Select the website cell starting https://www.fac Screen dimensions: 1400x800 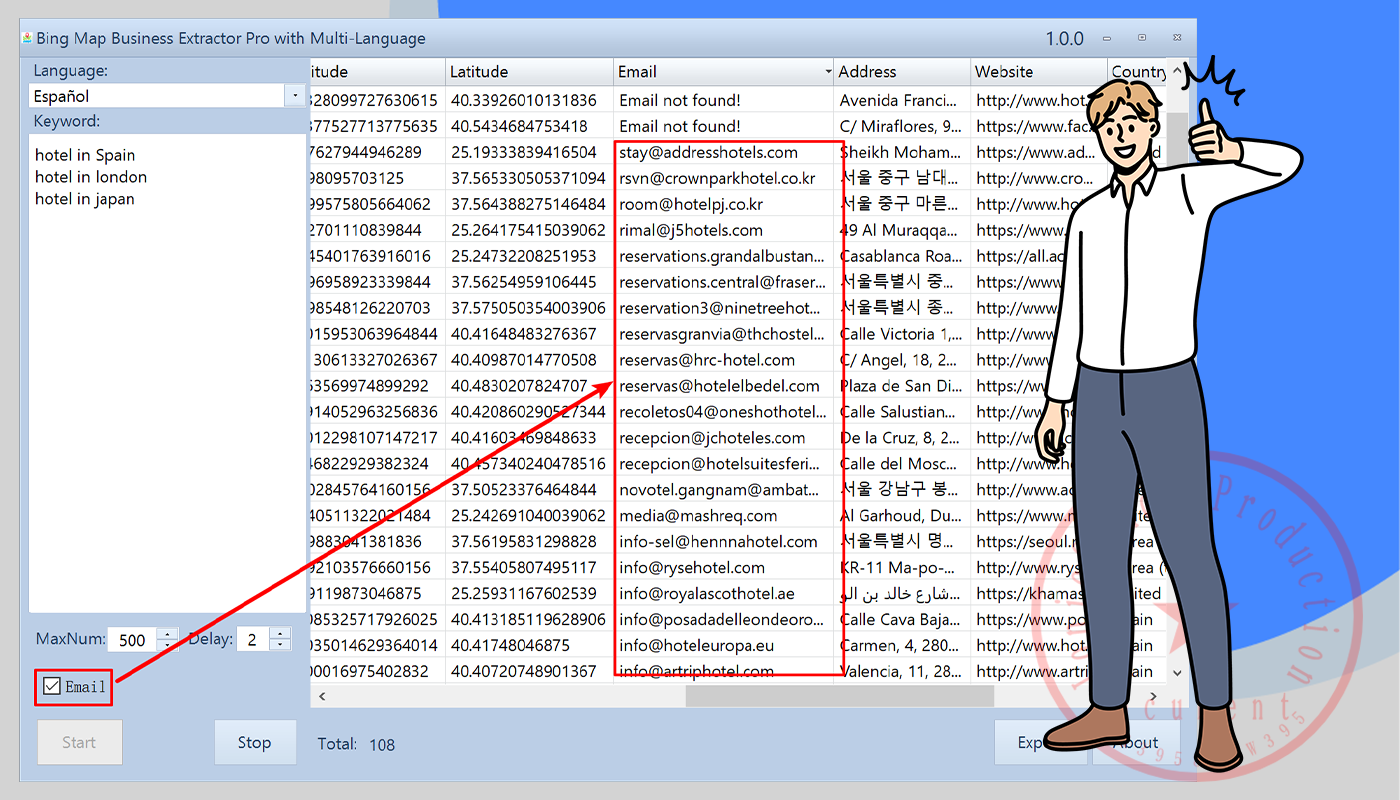[x=1039, y=126]
